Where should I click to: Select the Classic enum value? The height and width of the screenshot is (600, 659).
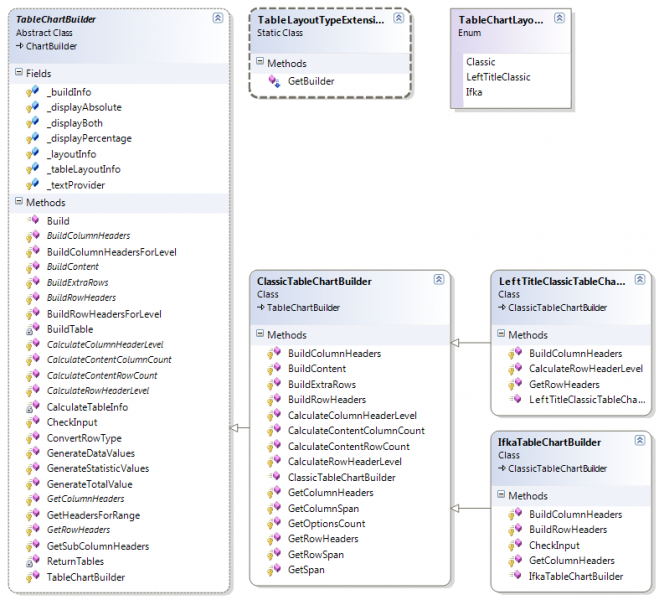tap(480, 62)
